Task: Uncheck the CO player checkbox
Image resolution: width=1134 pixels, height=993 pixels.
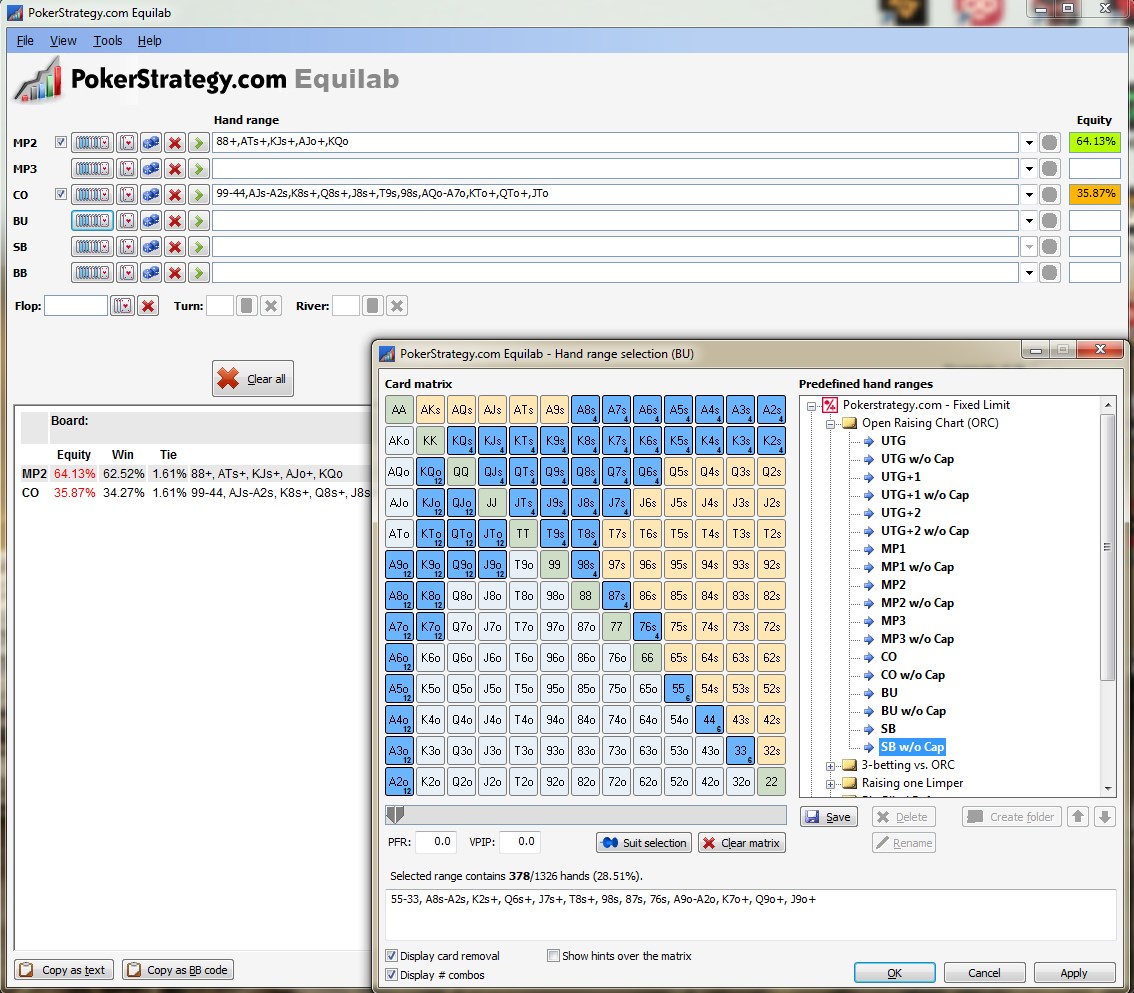Action: [x=61, y=194]
